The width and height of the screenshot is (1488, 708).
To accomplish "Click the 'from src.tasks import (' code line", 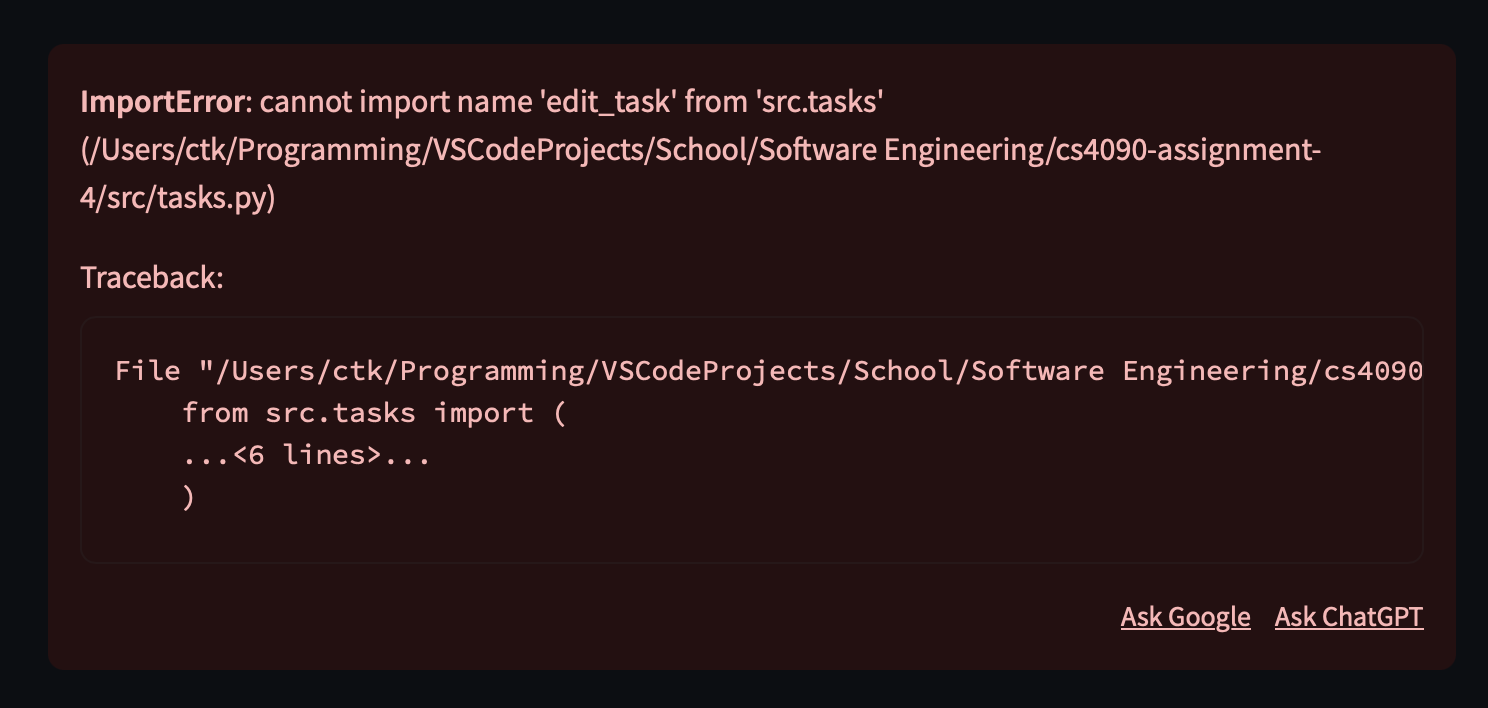I will 375,413.
